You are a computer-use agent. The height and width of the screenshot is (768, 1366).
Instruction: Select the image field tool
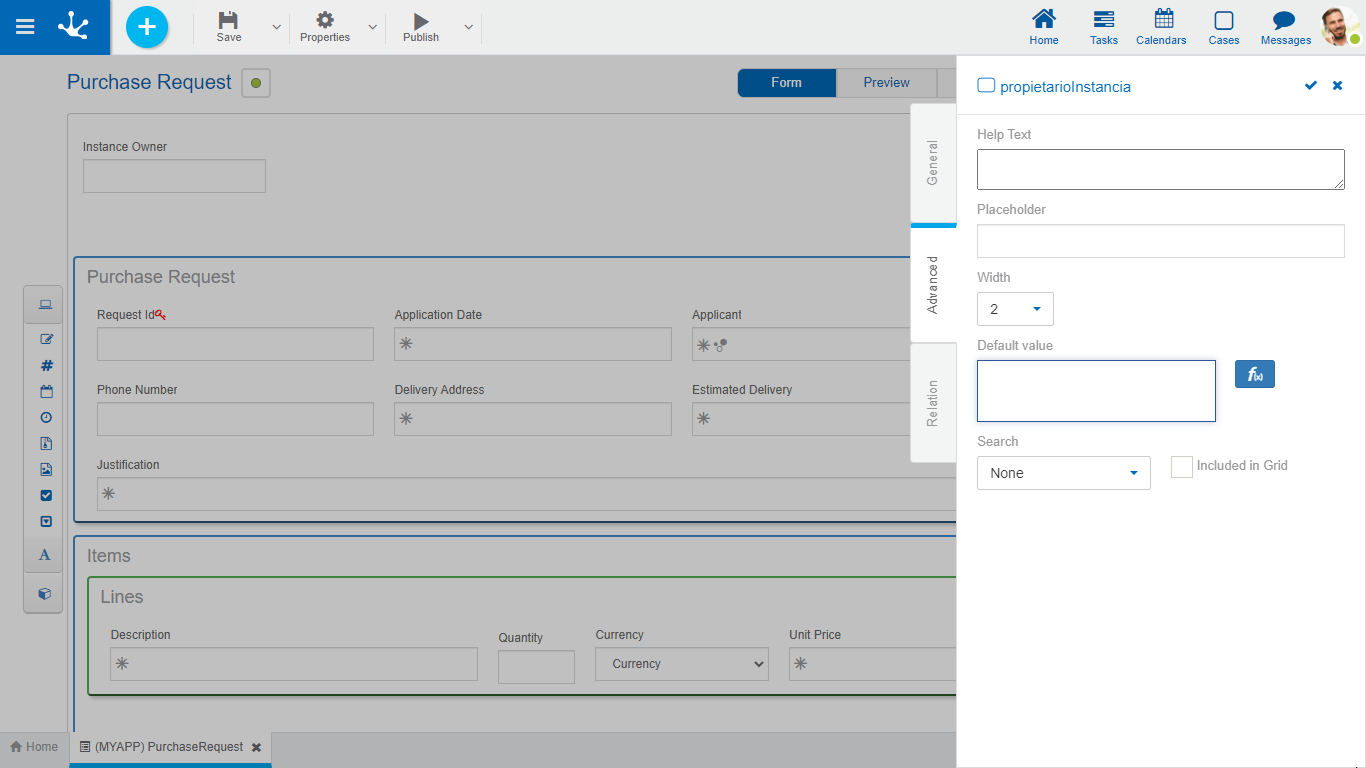(x=45, y=469)
